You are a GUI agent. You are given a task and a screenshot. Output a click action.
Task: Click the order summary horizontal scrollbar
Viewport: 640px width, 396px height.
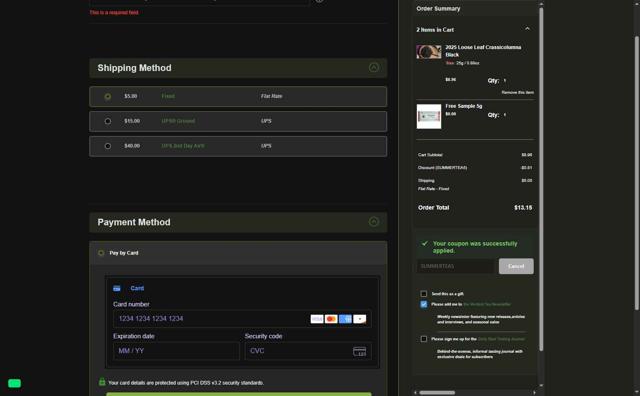coord(437,393)
